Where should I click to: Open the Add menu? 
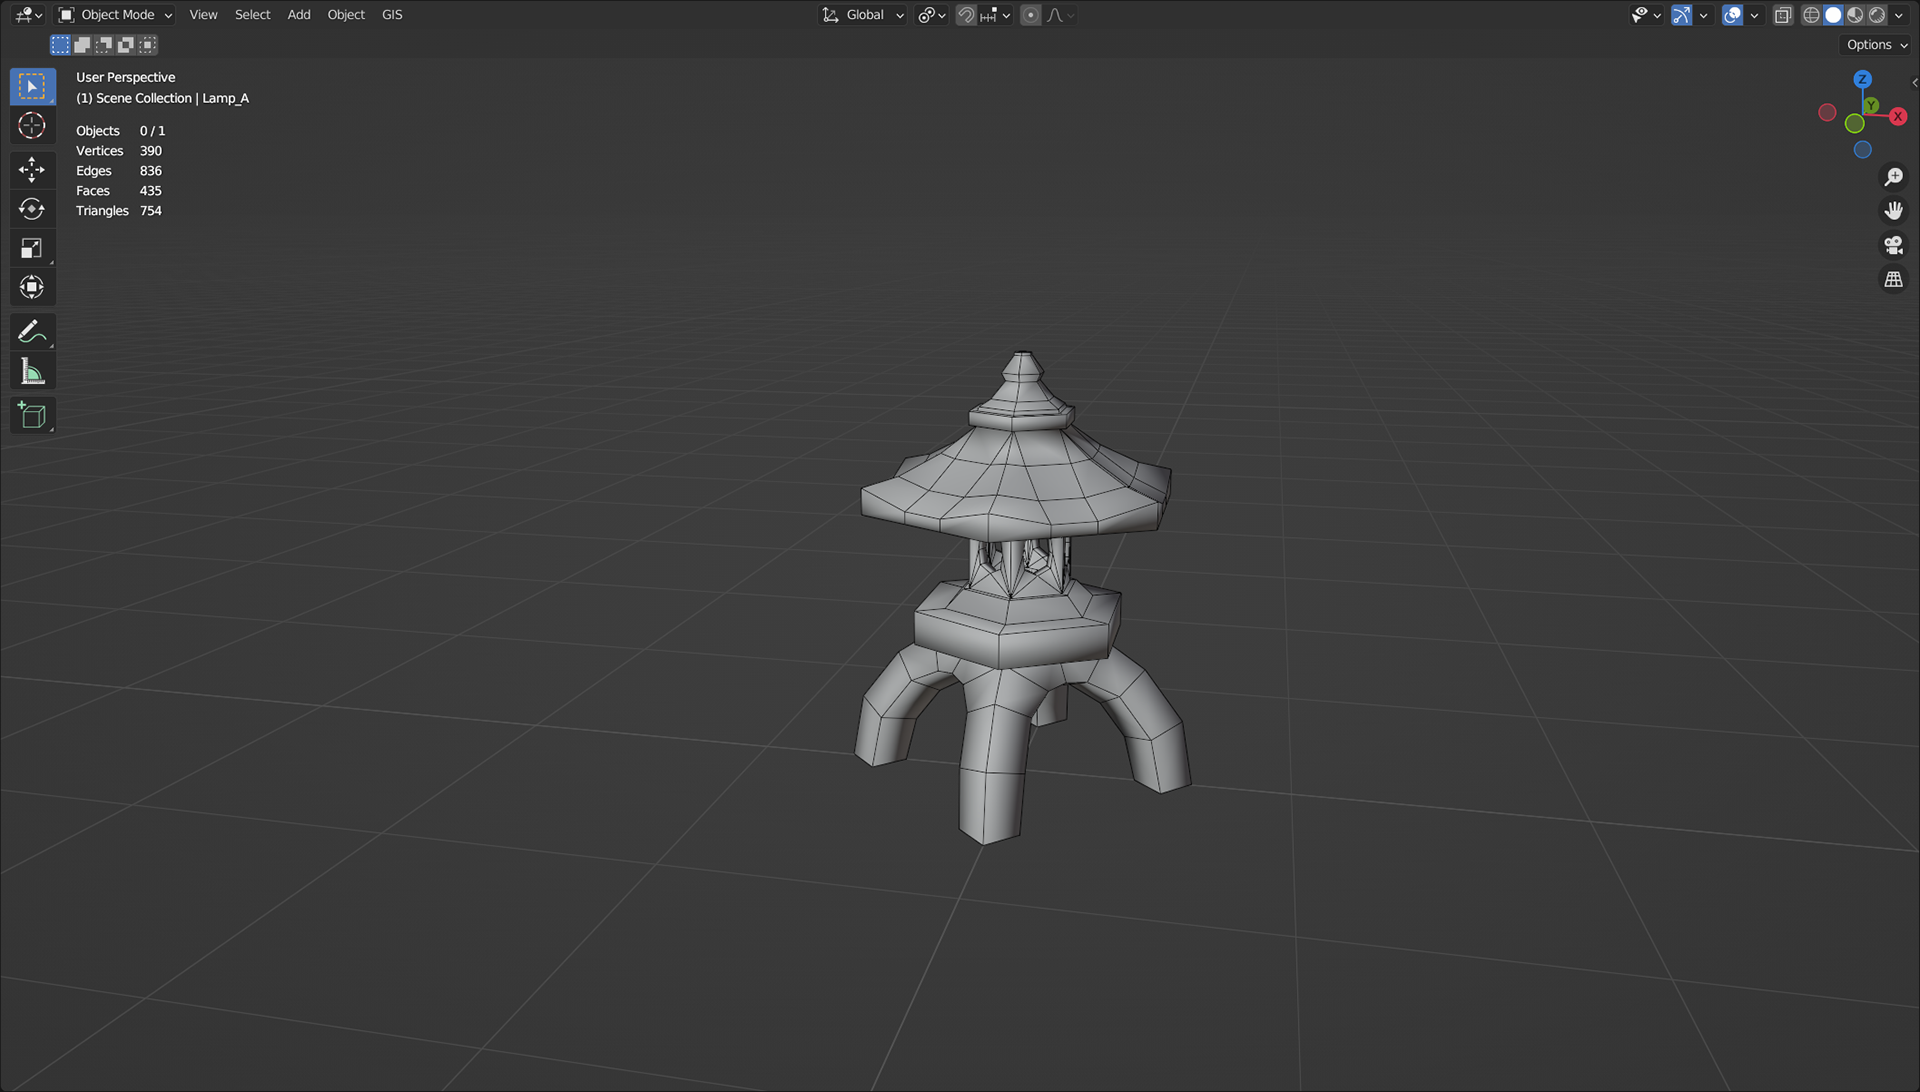pyautogui.click(x=298, y=15)
